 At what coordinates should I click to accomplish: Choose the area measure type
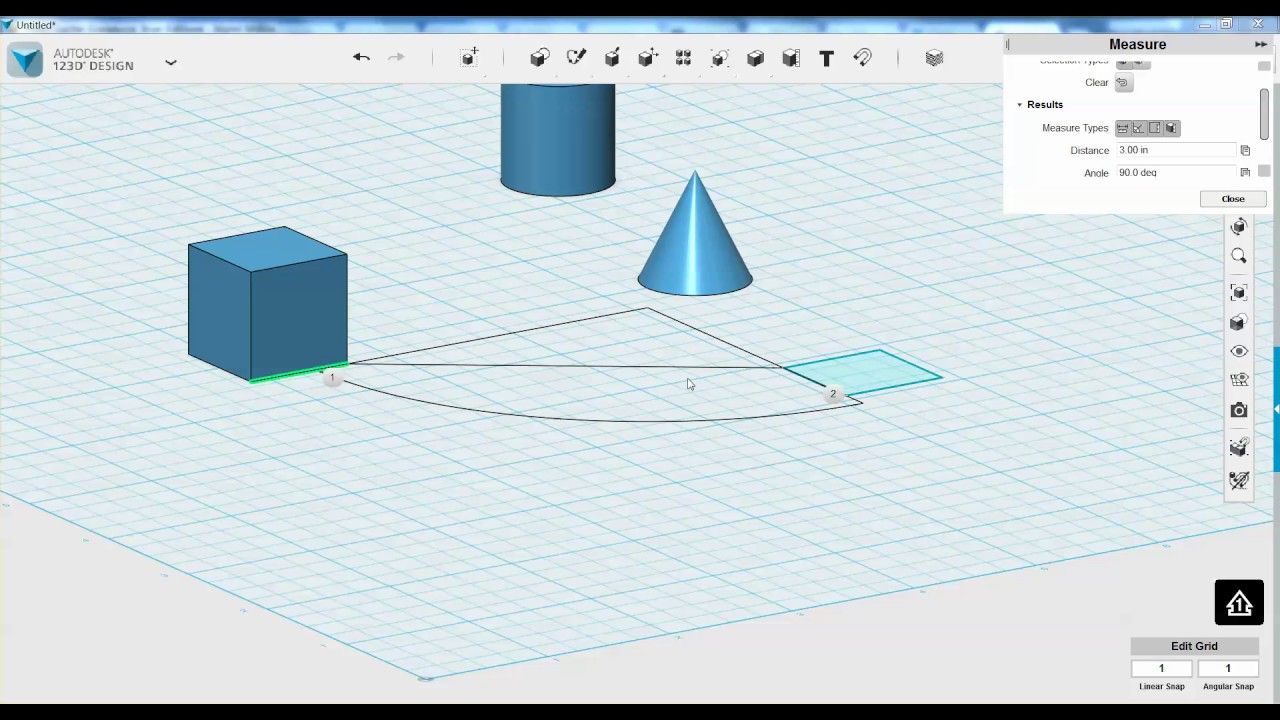(1155, 128)
